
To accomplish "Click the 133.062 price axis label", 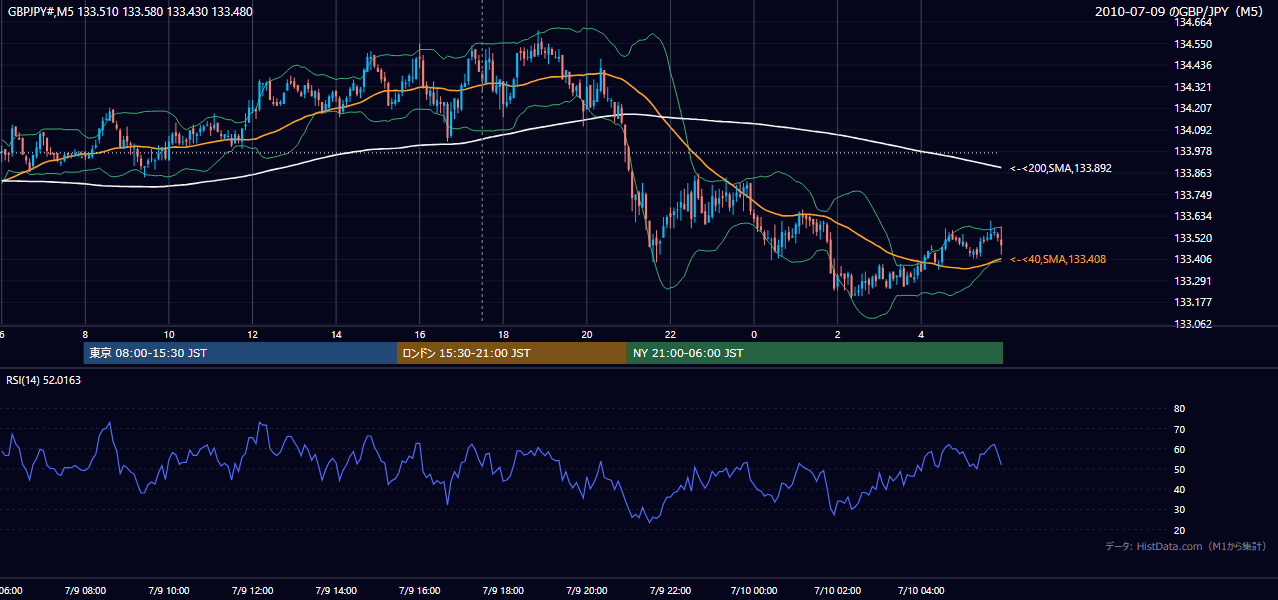I will click(1192, 324).
